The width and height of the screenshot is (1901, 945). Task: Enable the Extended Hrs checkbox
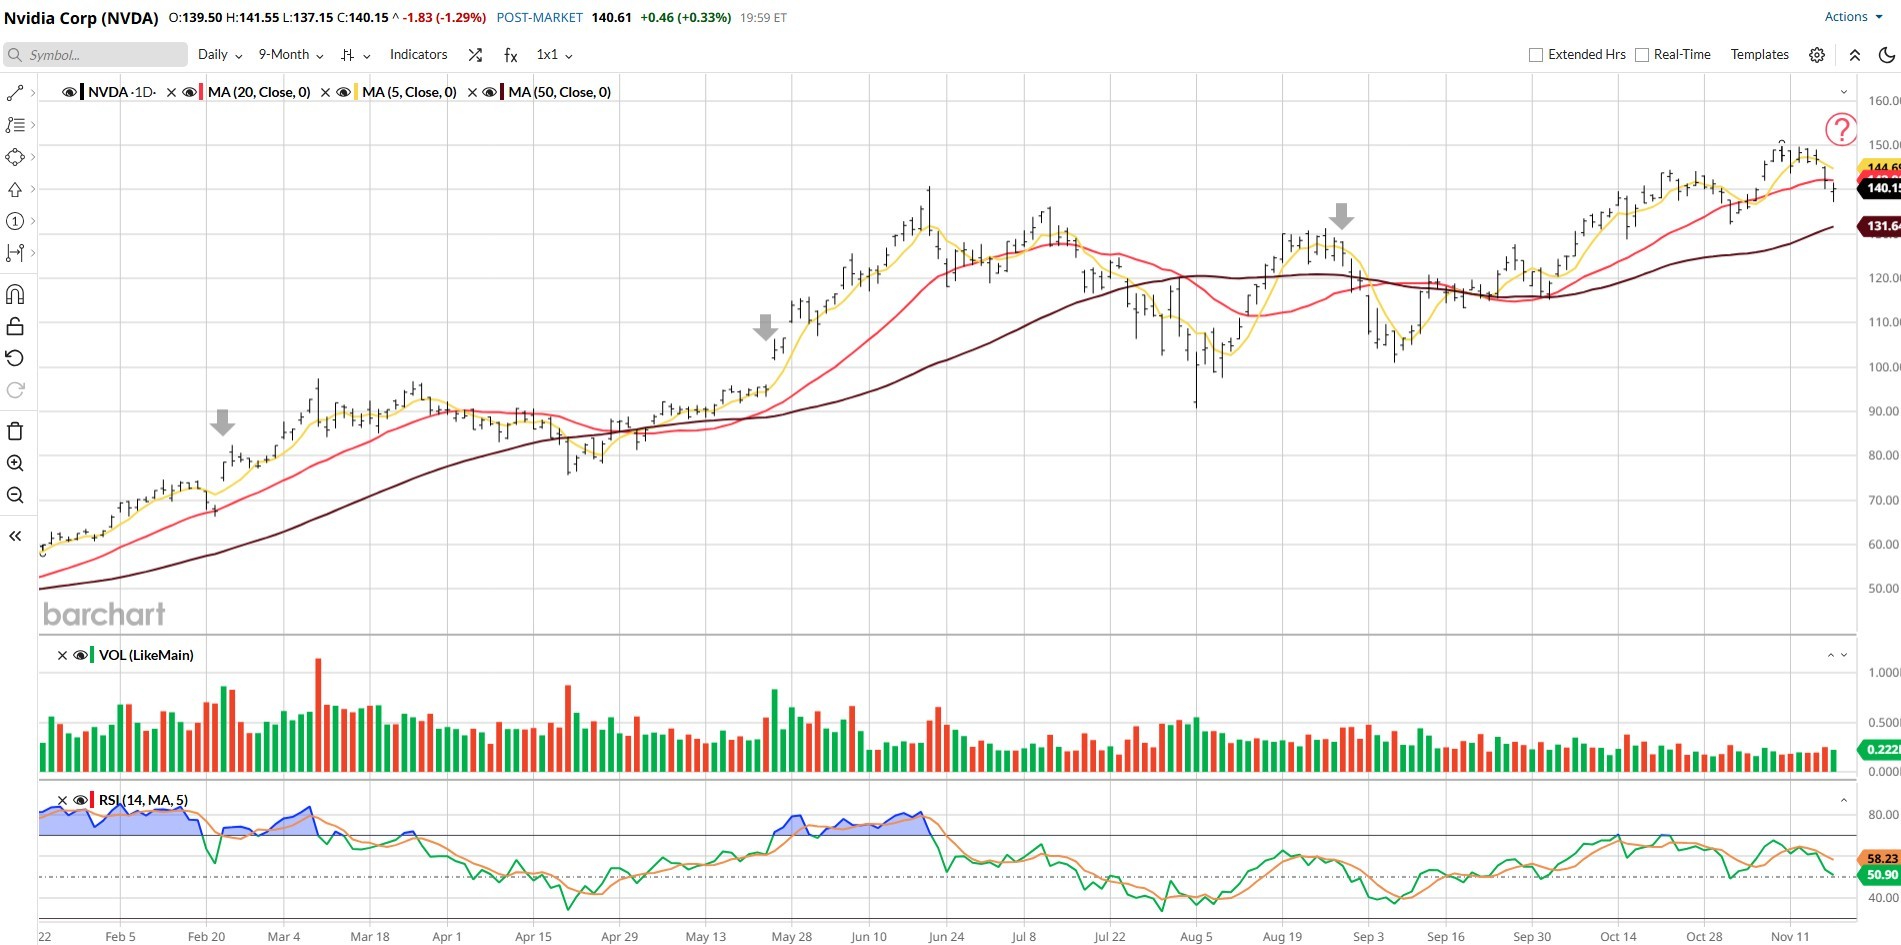pos(1536,55)
